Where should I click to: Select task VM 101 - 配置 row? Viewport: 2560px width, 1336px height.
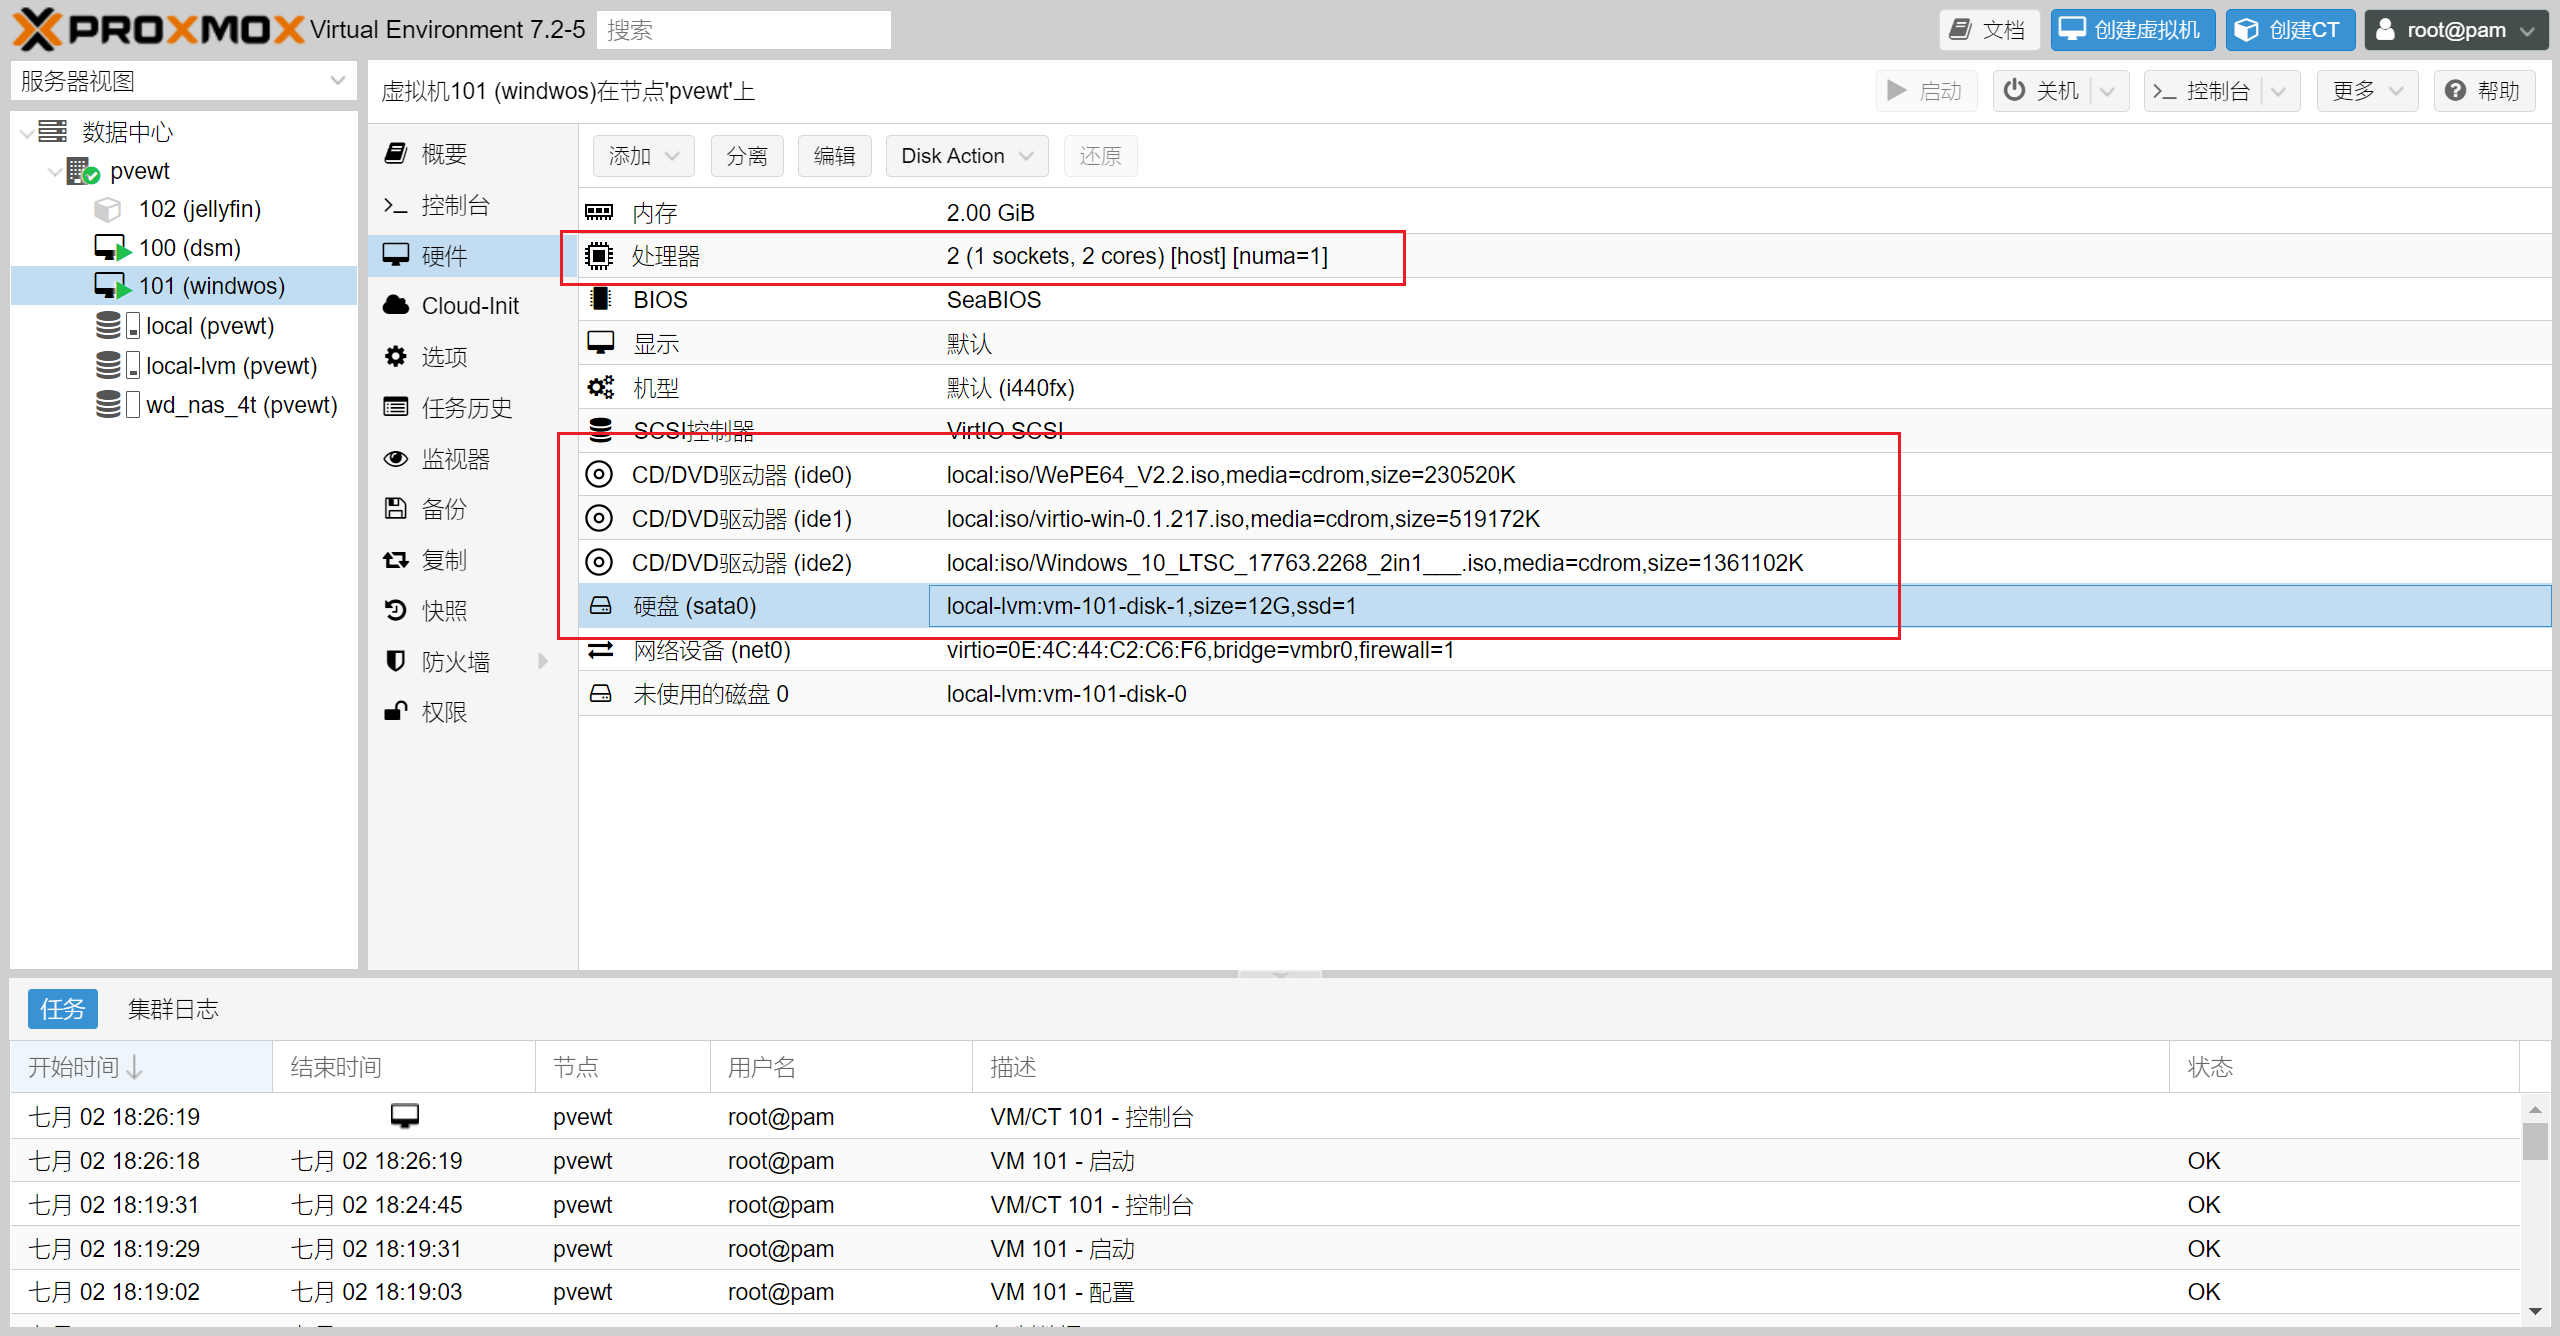[x=1266, y=1292]
